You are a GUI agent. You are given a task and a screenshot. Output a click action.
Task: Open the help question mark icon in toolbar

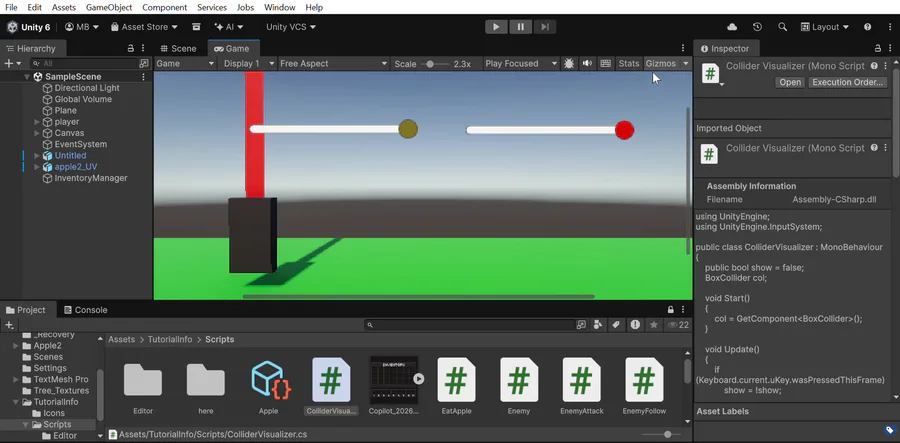867,27
